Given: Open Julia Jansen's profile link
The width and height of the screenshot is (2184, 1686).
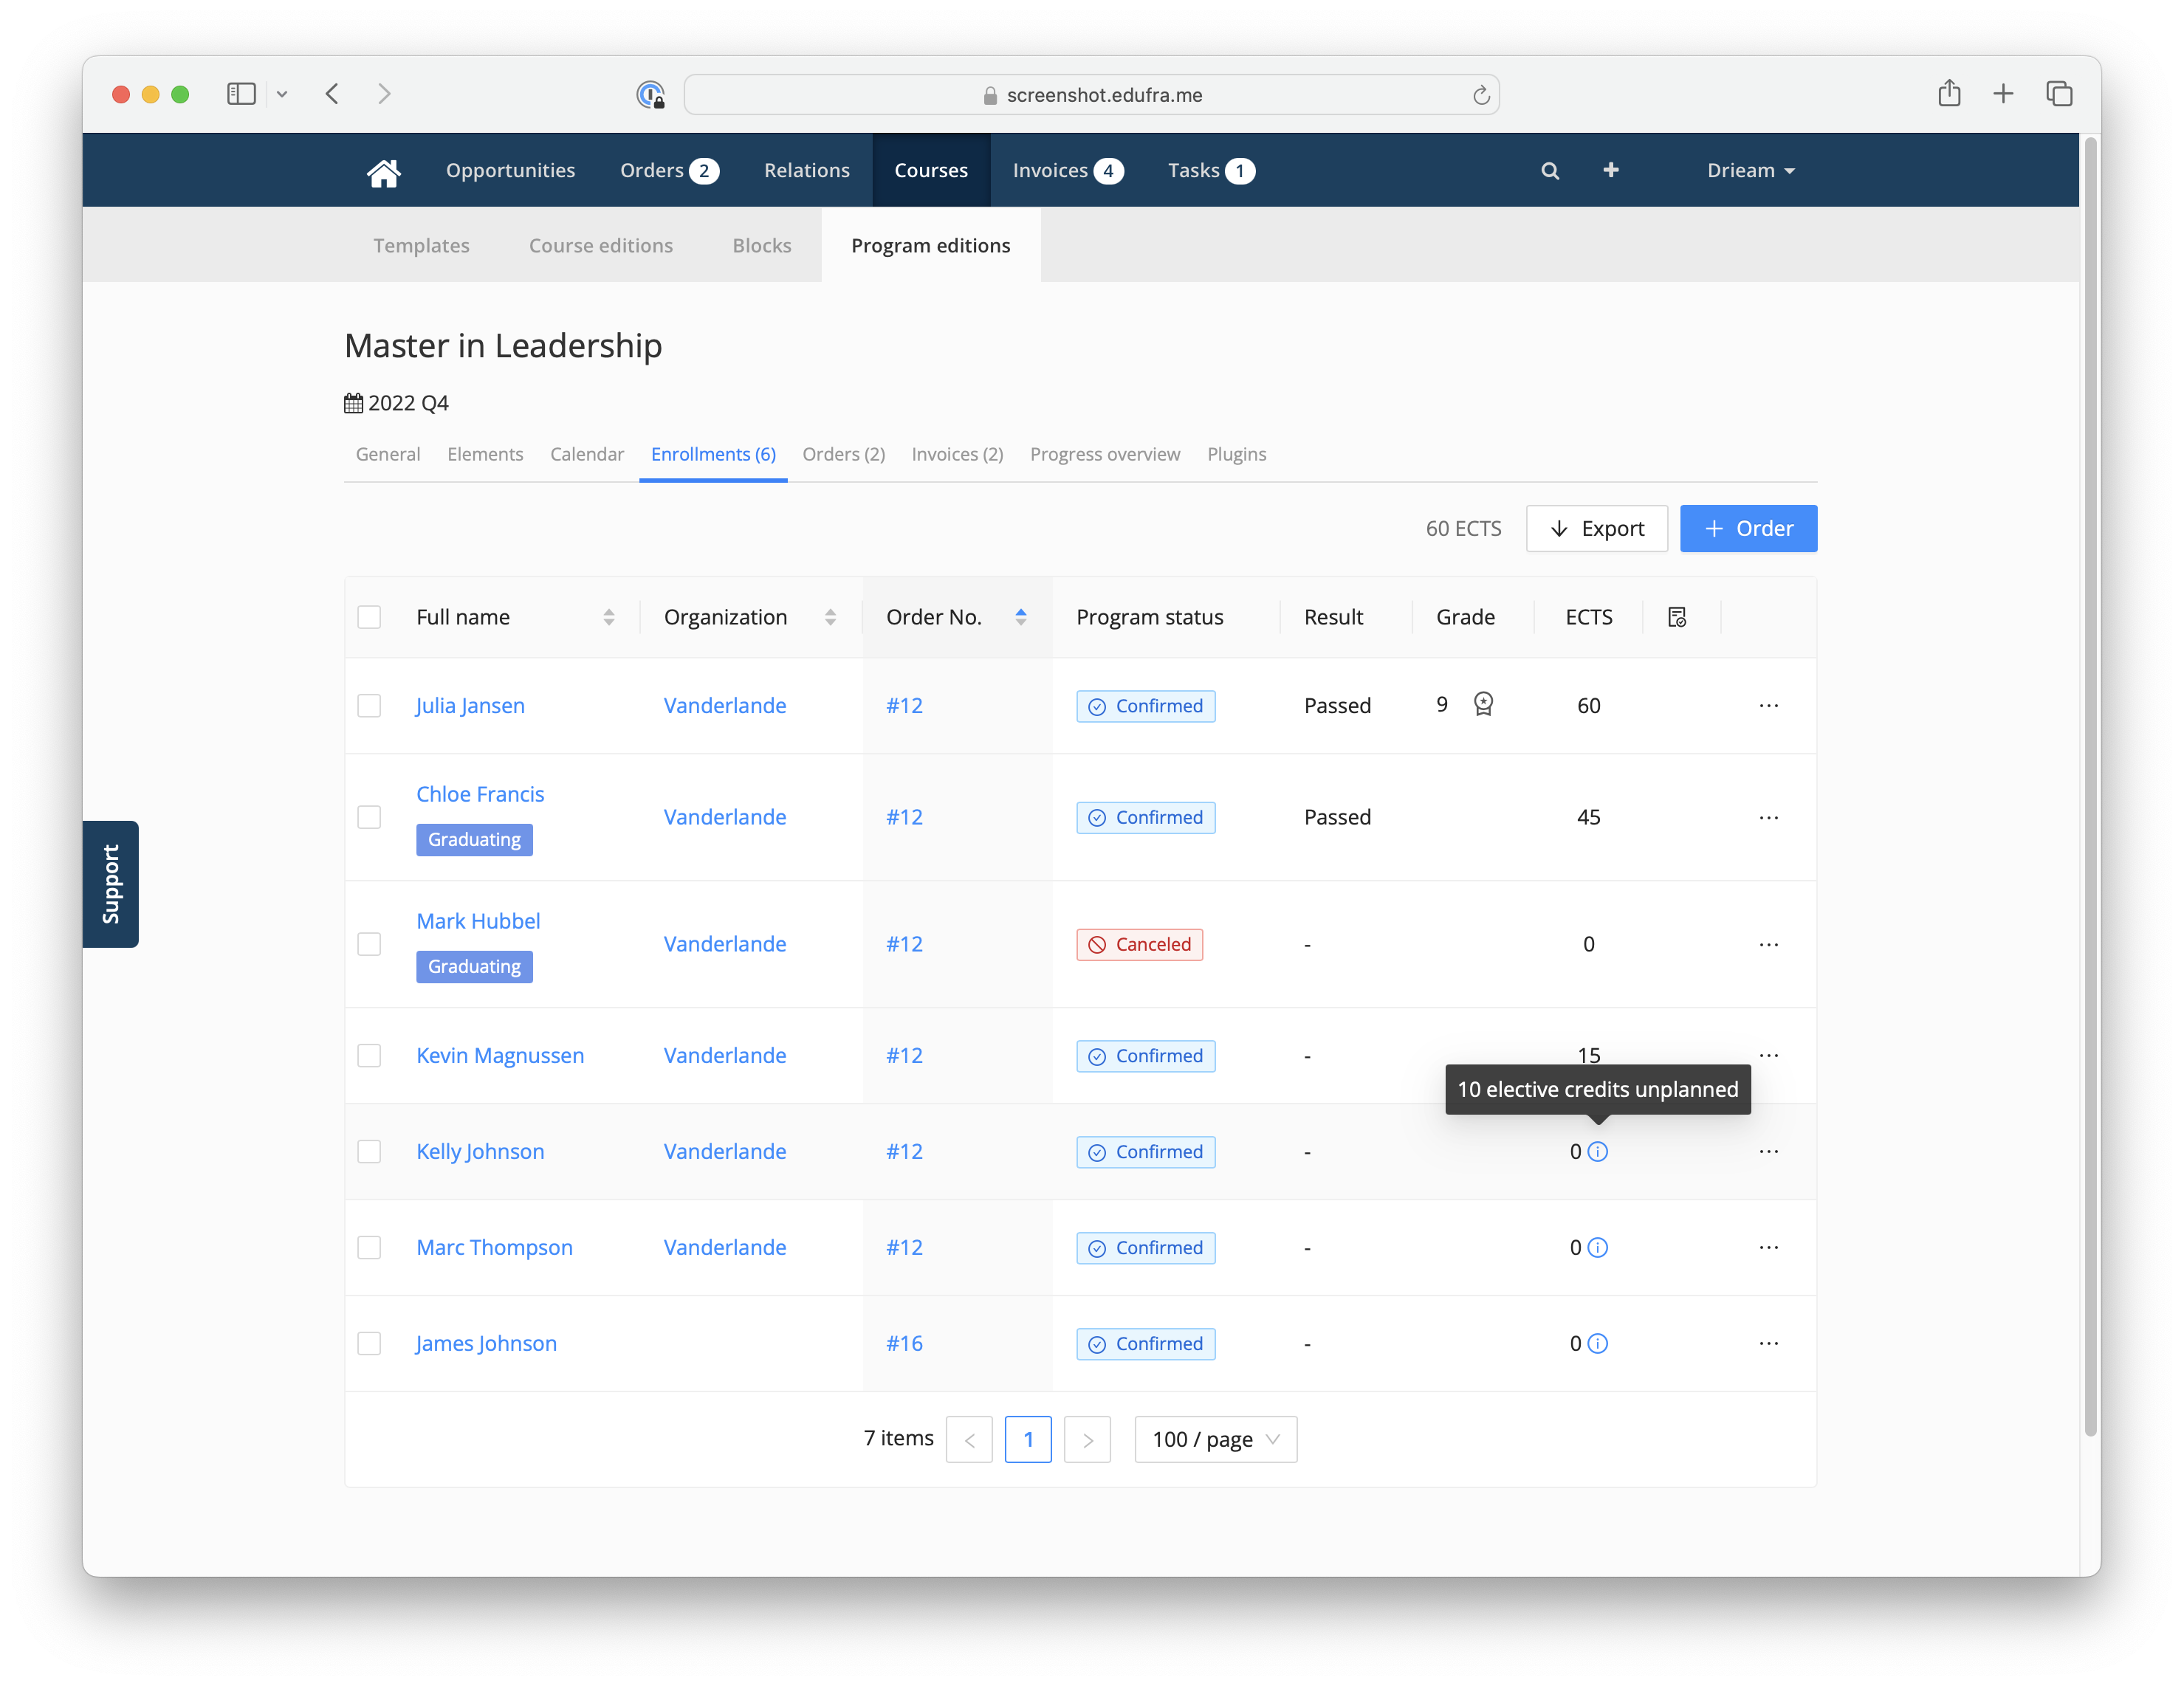Looking at the screenshot, I should (x=470, y=706).
